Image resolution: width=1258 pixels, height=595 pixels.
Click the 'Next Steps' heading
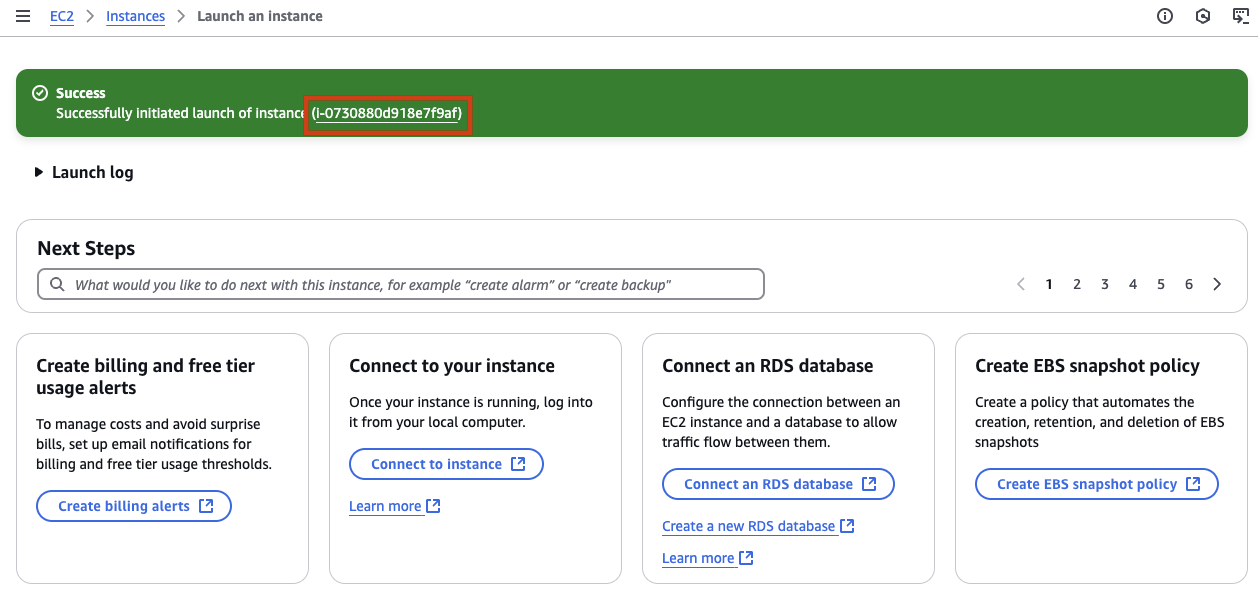(x=86, y=248)
